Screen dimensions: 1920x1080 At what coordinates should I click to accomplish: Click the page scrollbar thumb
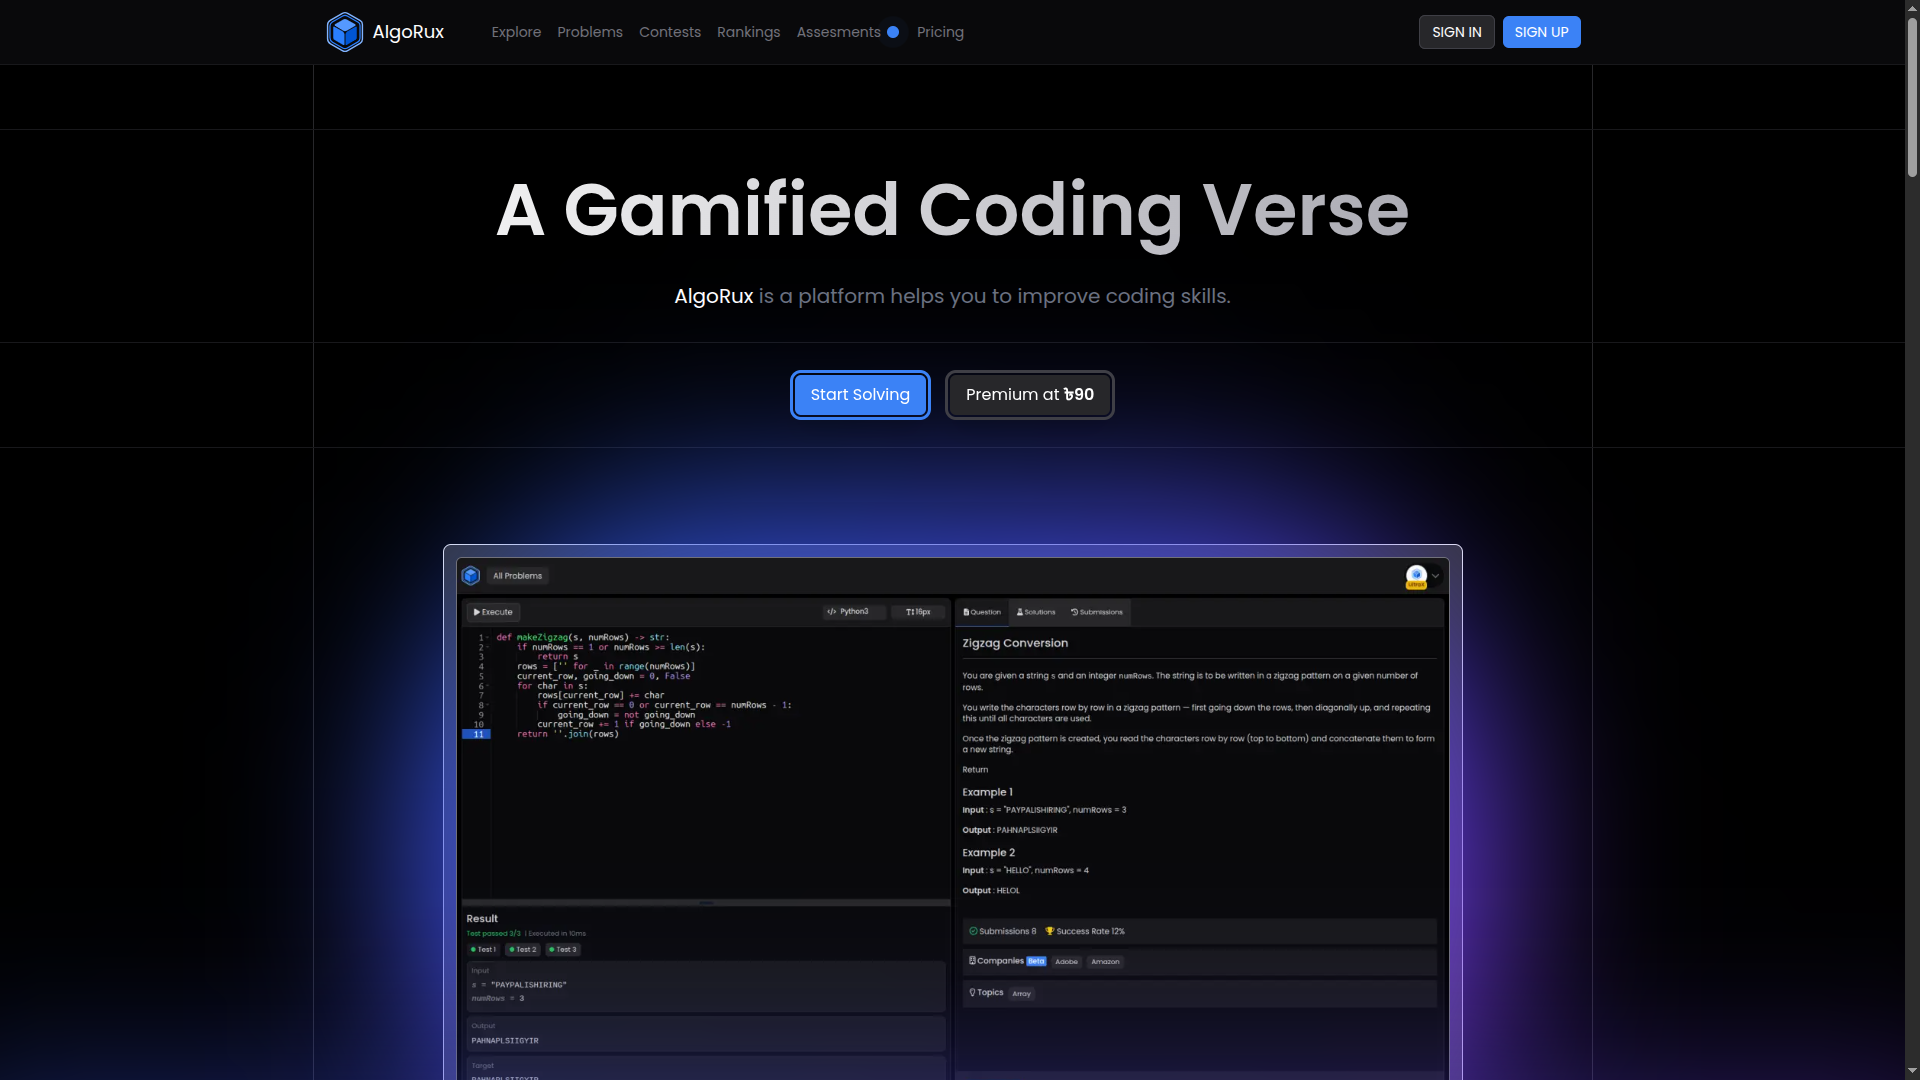tap(1912, 97)
